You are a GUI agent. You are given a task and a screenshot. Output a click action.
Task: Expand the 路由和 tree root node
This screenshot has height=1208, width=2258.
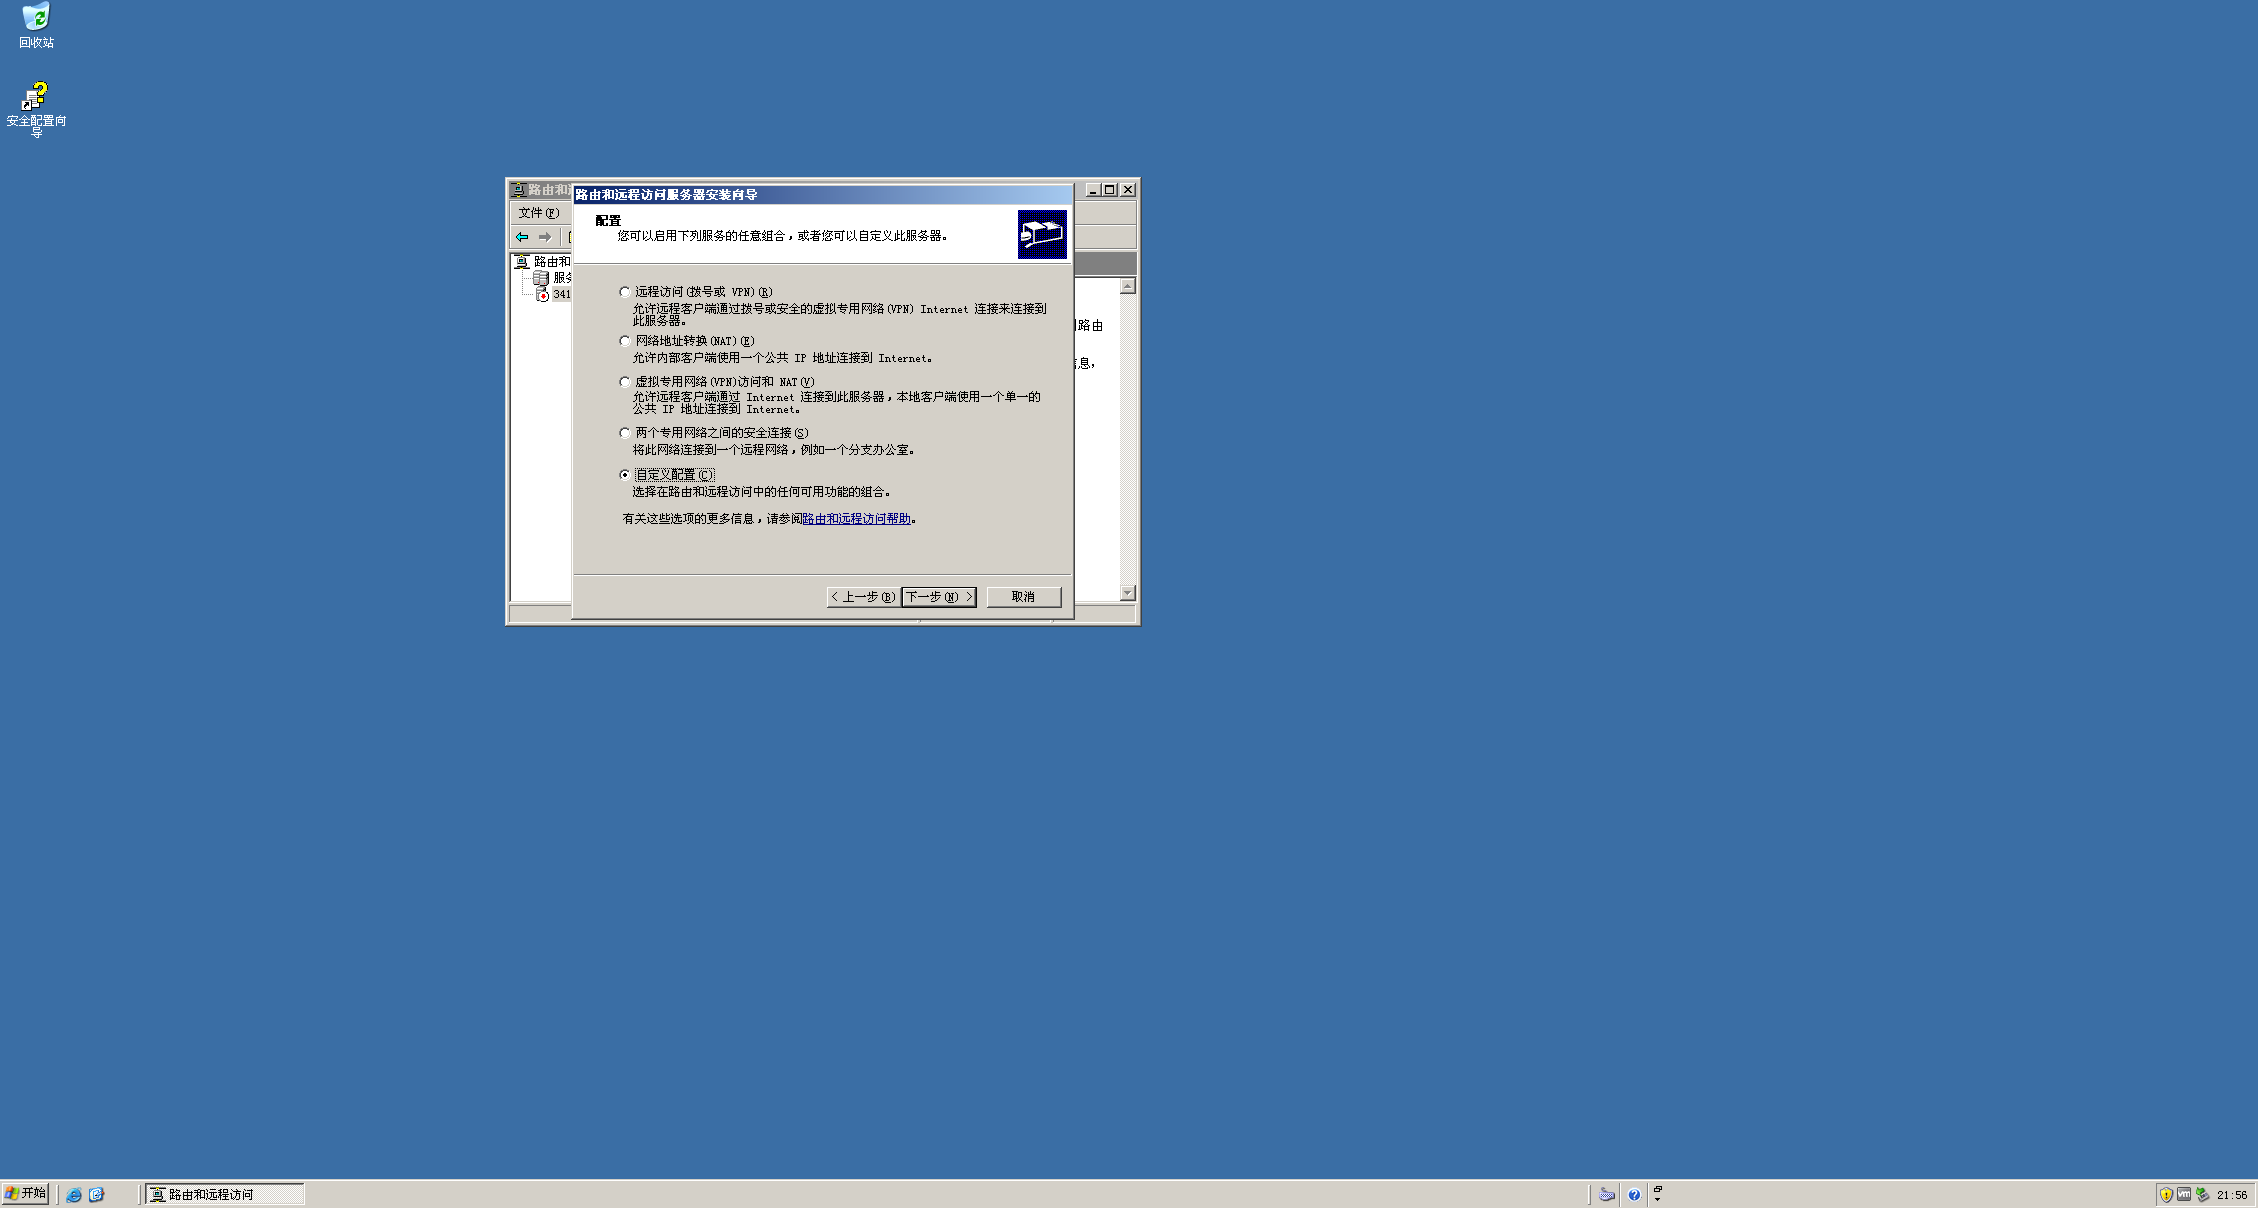(549, 263)
